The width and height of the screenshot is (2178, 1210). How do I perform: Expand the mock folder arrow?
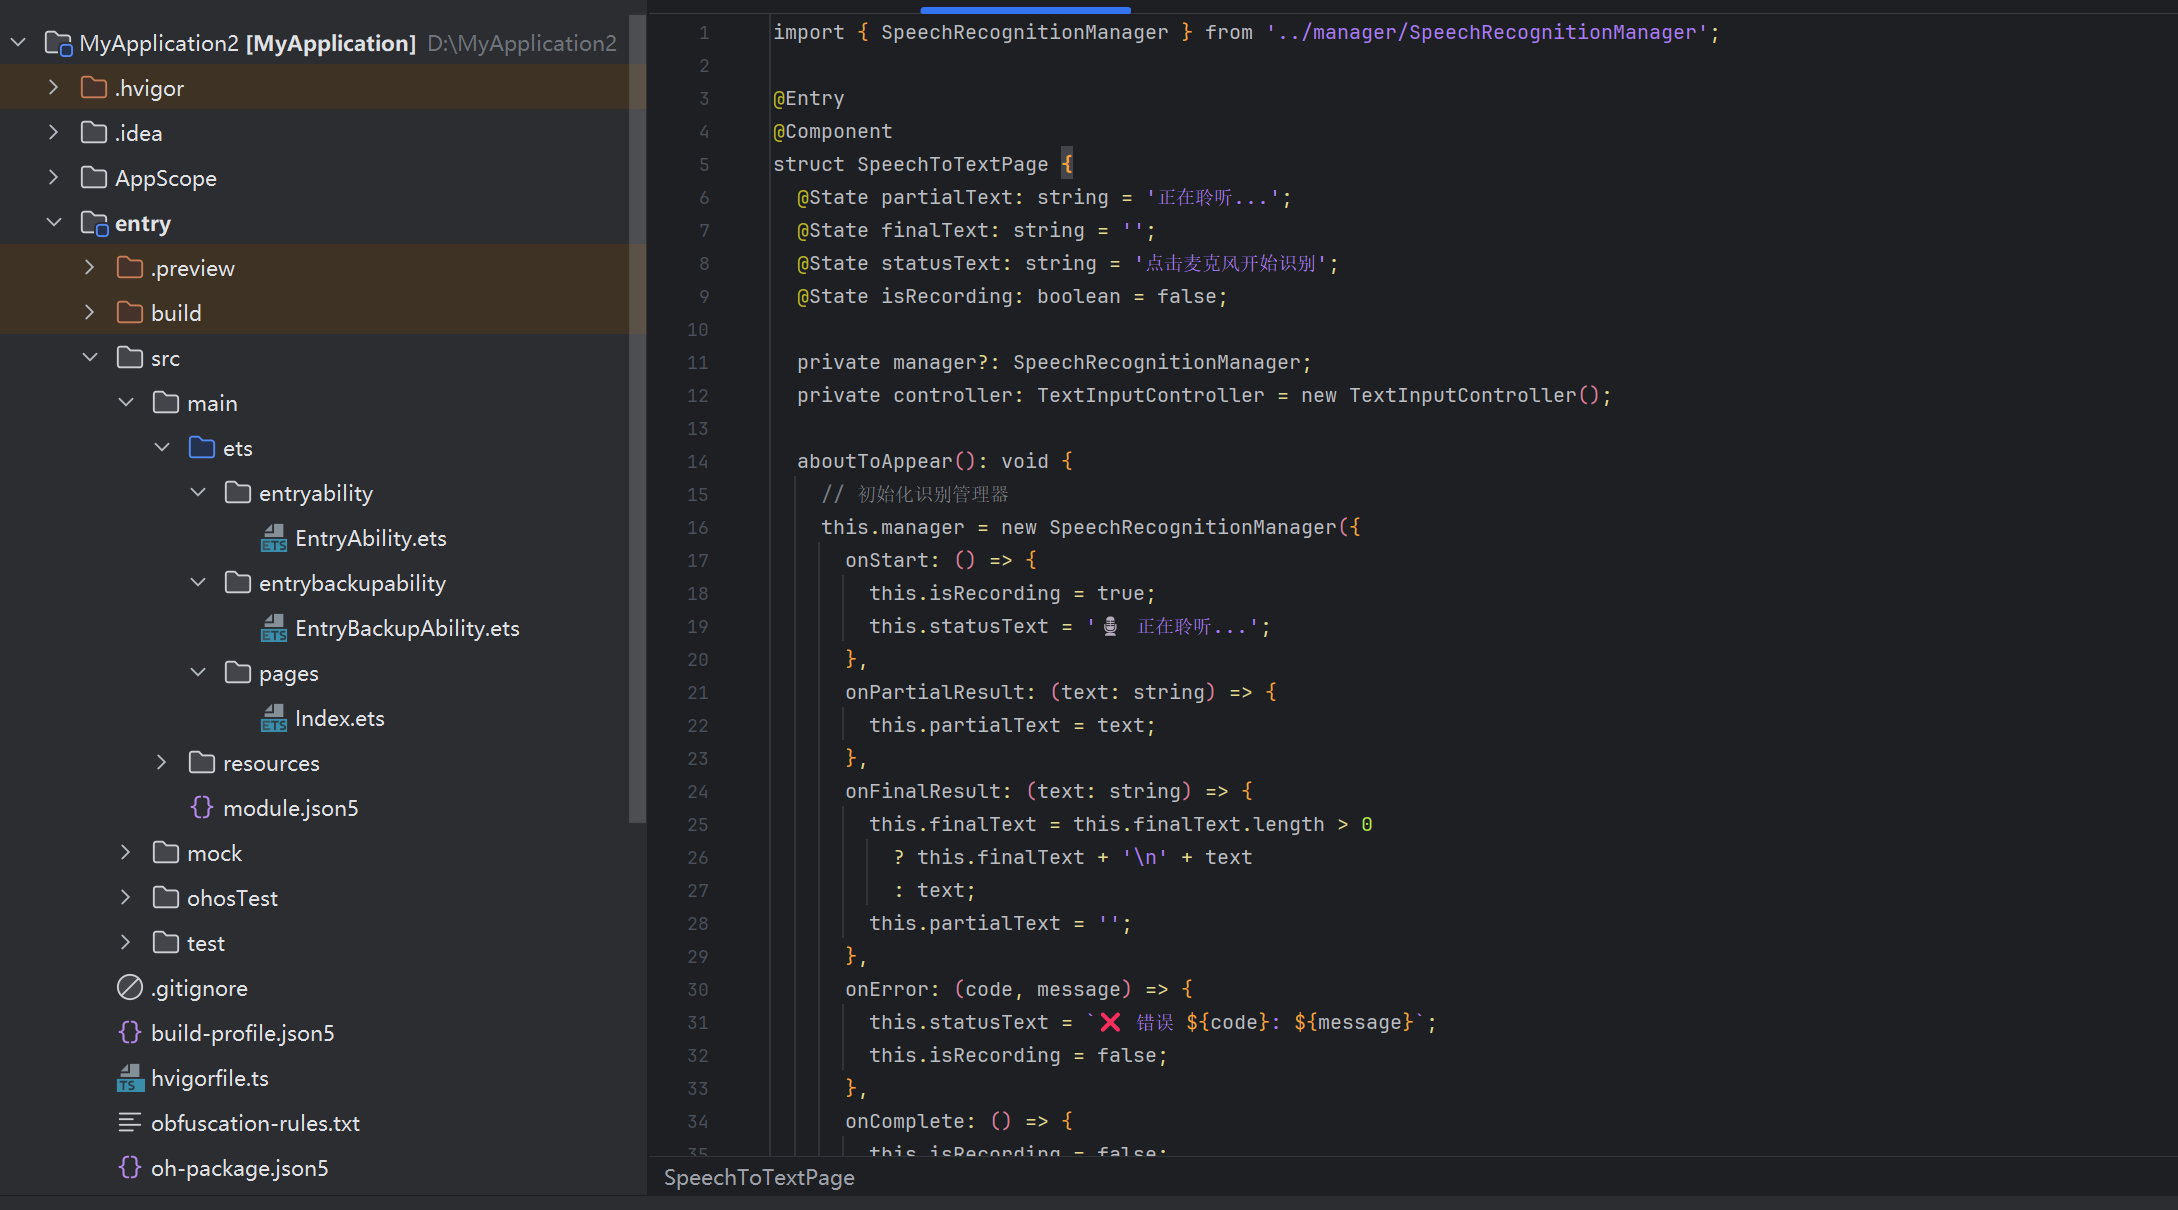(x=126, y=853)
